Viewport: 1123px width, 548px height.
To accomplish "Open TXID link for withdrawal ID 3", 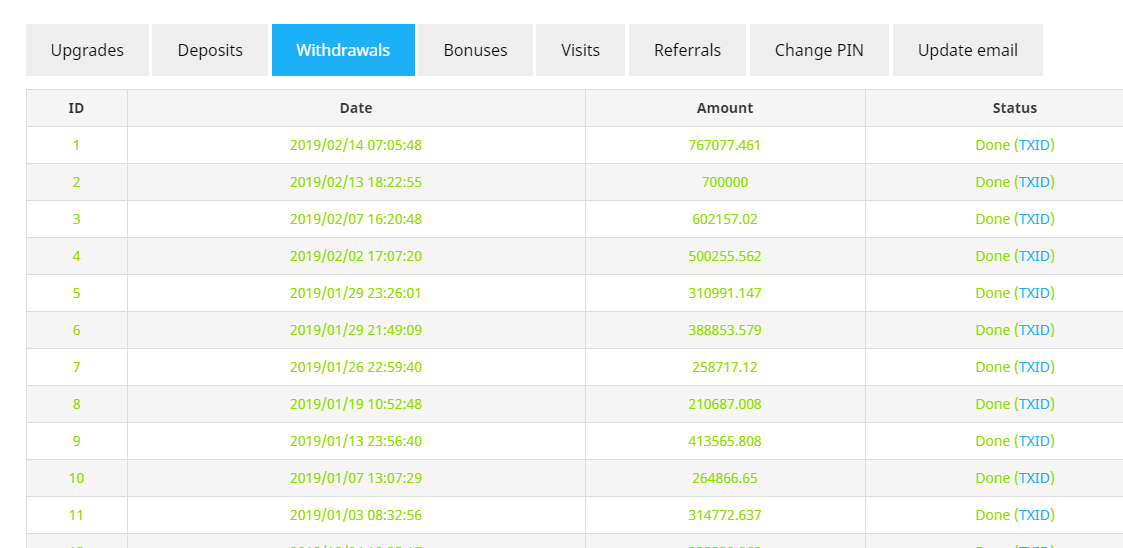I will point(1034,219).
